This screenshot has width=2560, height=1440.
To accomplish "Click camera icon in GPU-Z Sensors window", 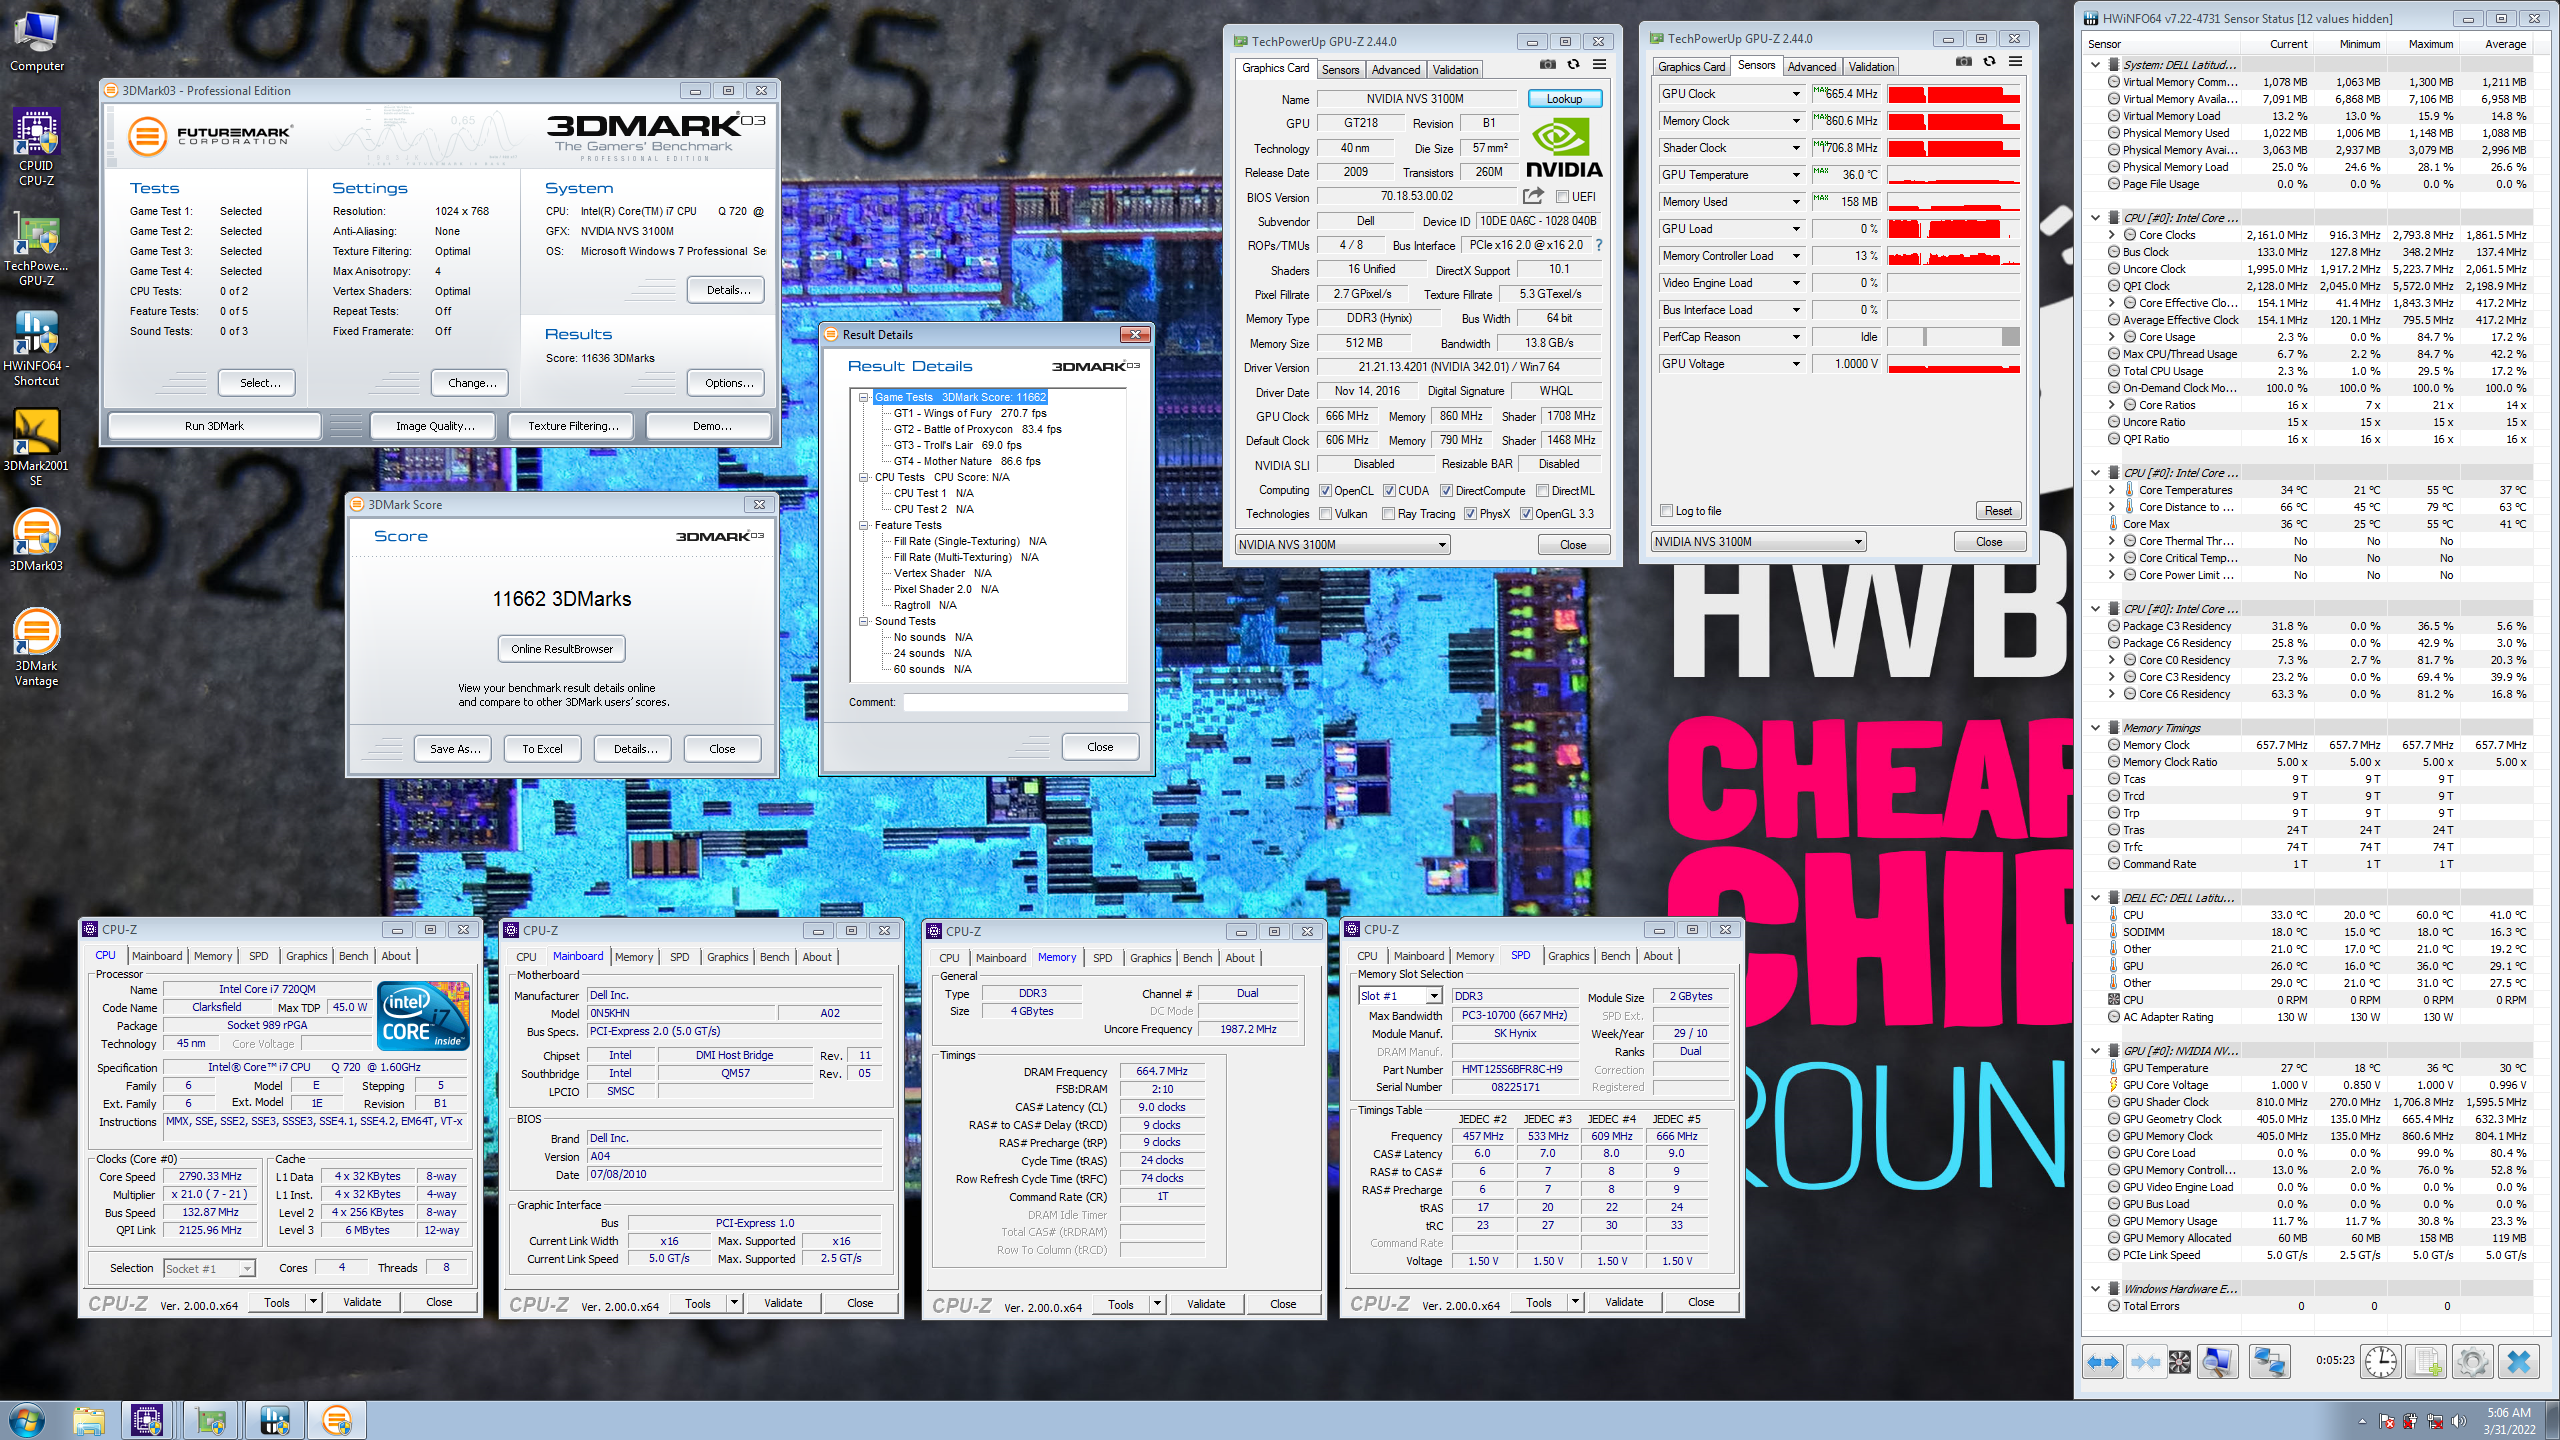I will click(1963, 62).
